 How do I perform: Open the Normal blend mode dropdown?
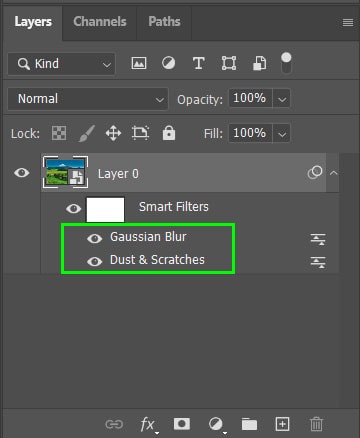click(x=88, y=99)
